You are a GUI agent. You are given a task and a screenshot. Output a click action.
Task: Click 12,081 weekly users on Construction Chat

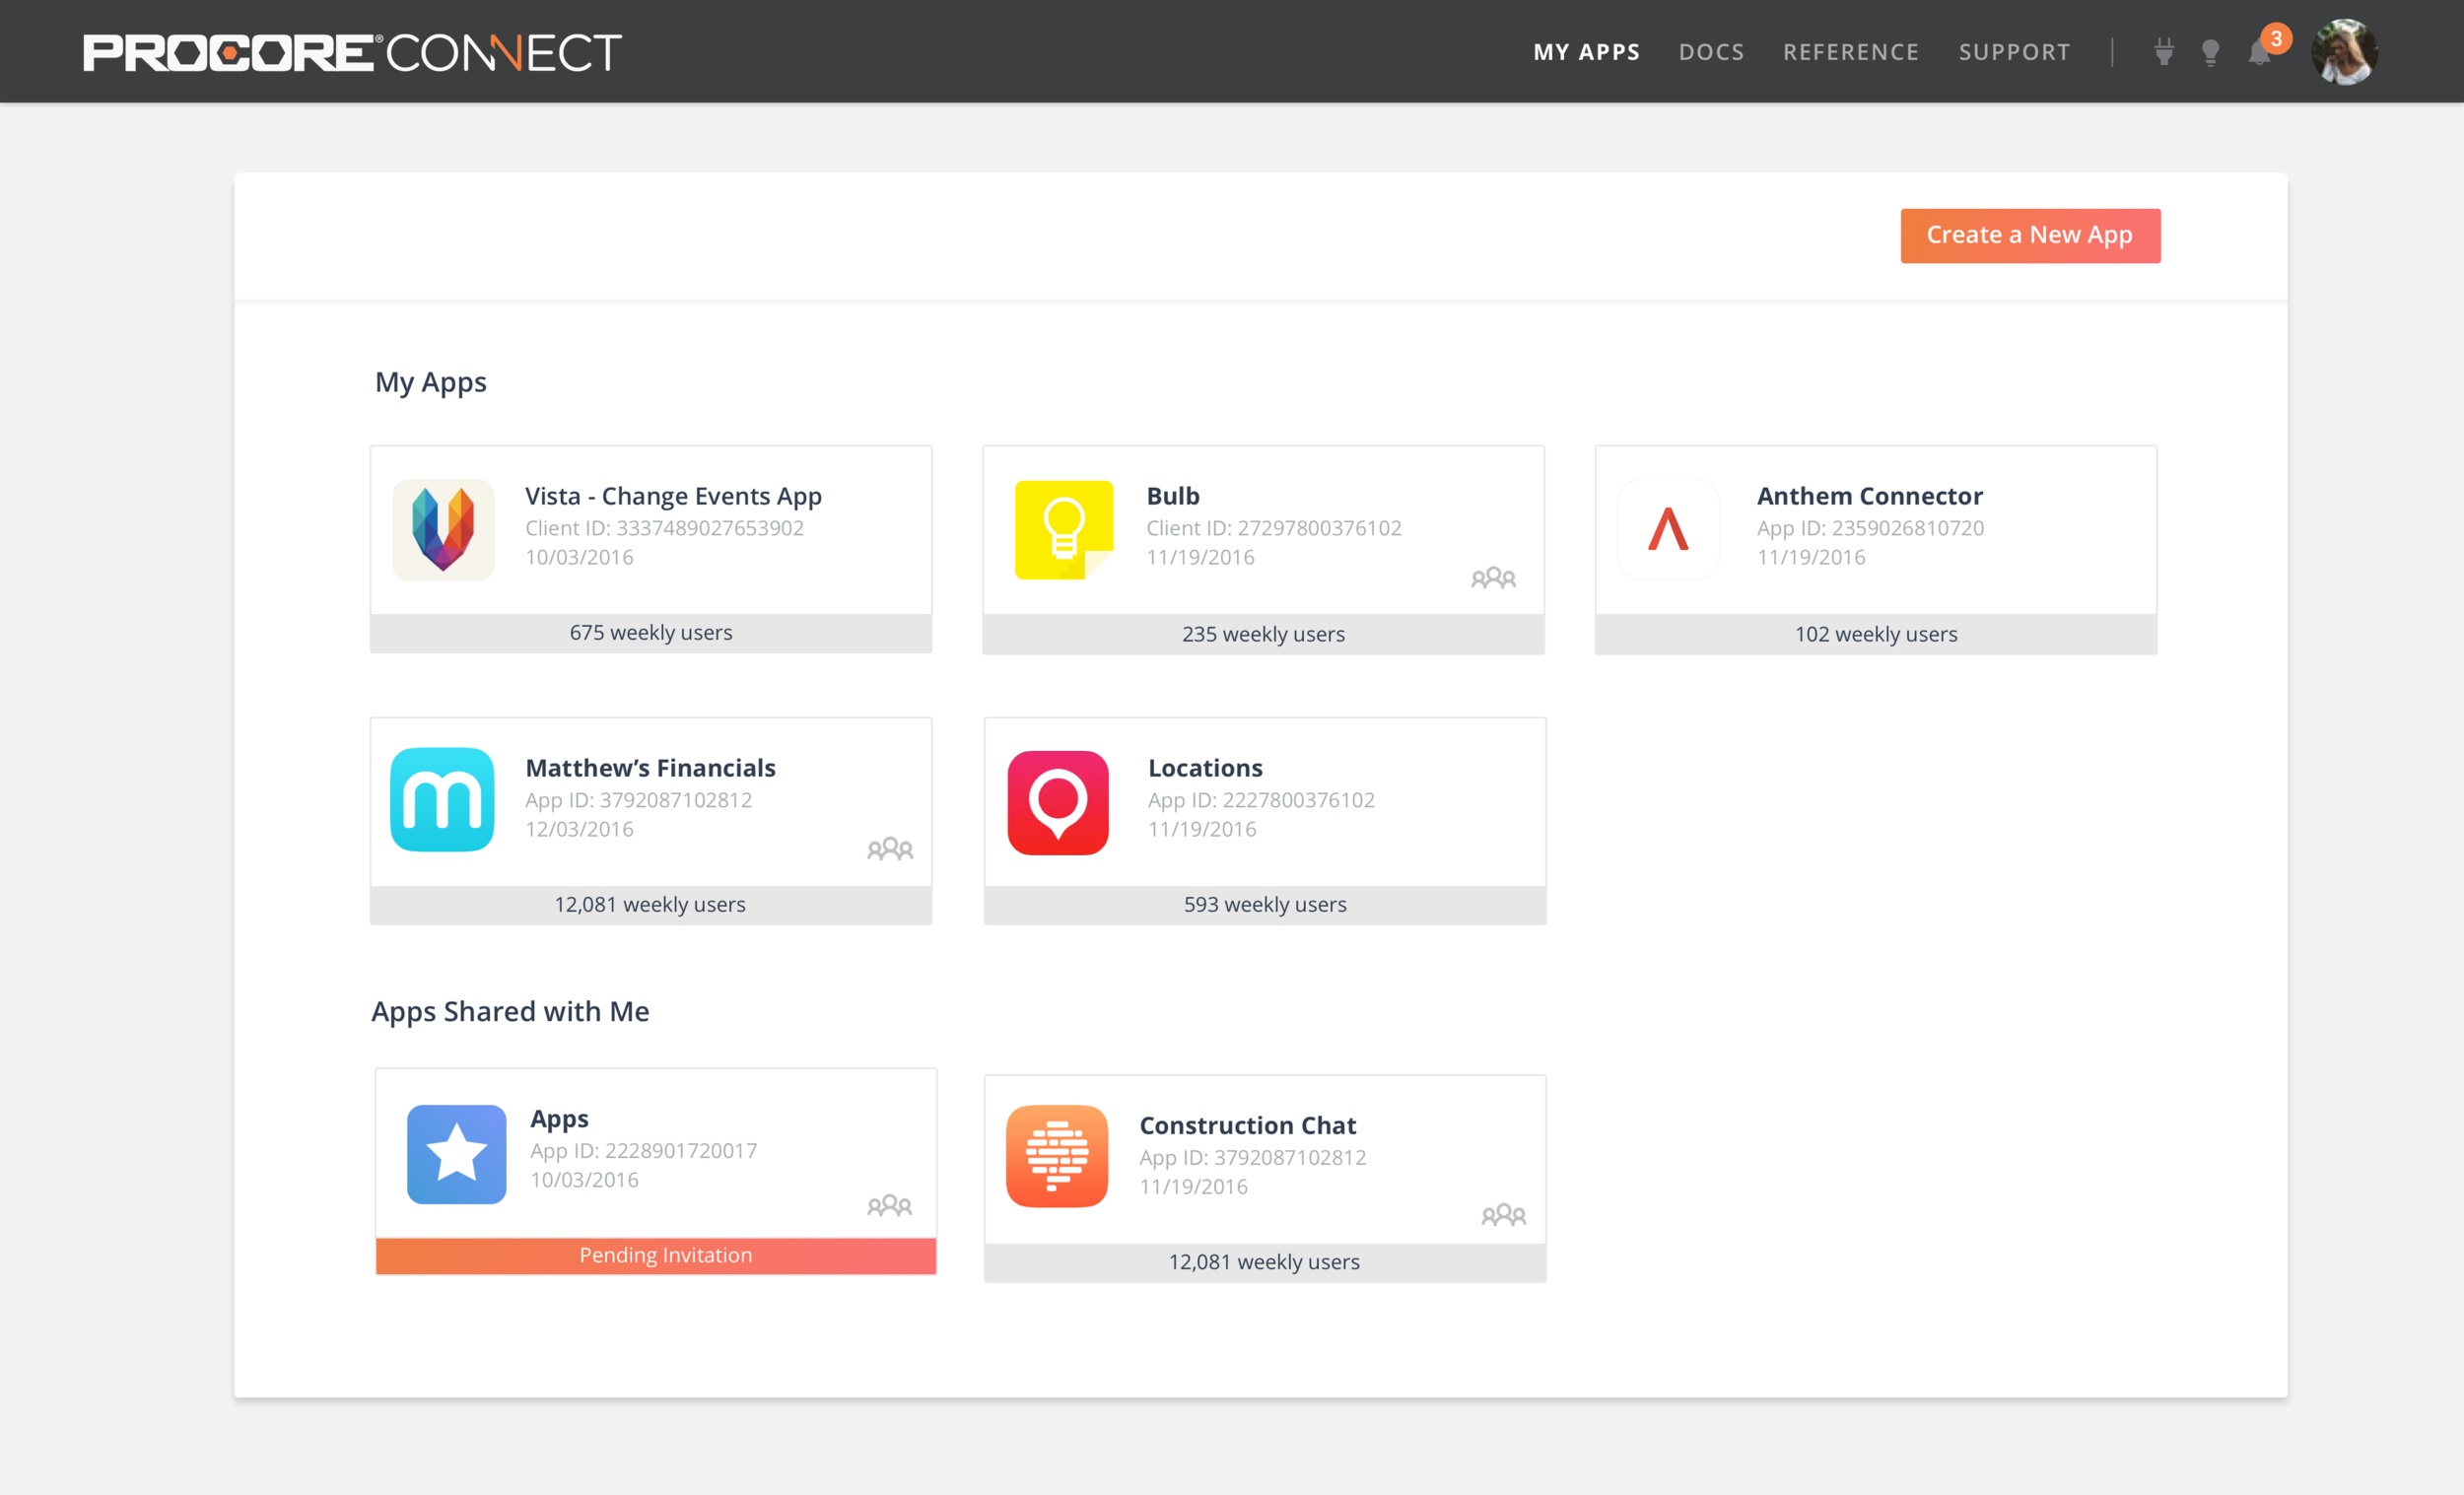tap(1265, 1262)
